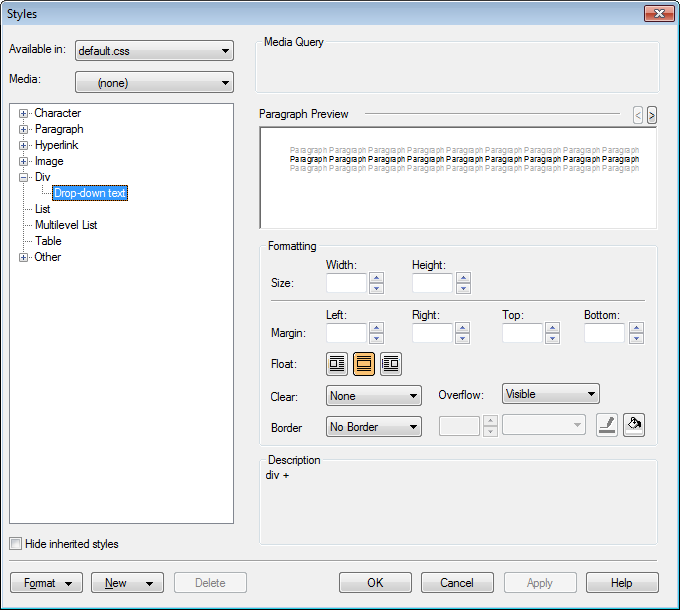Image resolution: width=680 pixels, height=610 pixels.
Task: Expand the Hyperlink style category
Action: (23, 145)
